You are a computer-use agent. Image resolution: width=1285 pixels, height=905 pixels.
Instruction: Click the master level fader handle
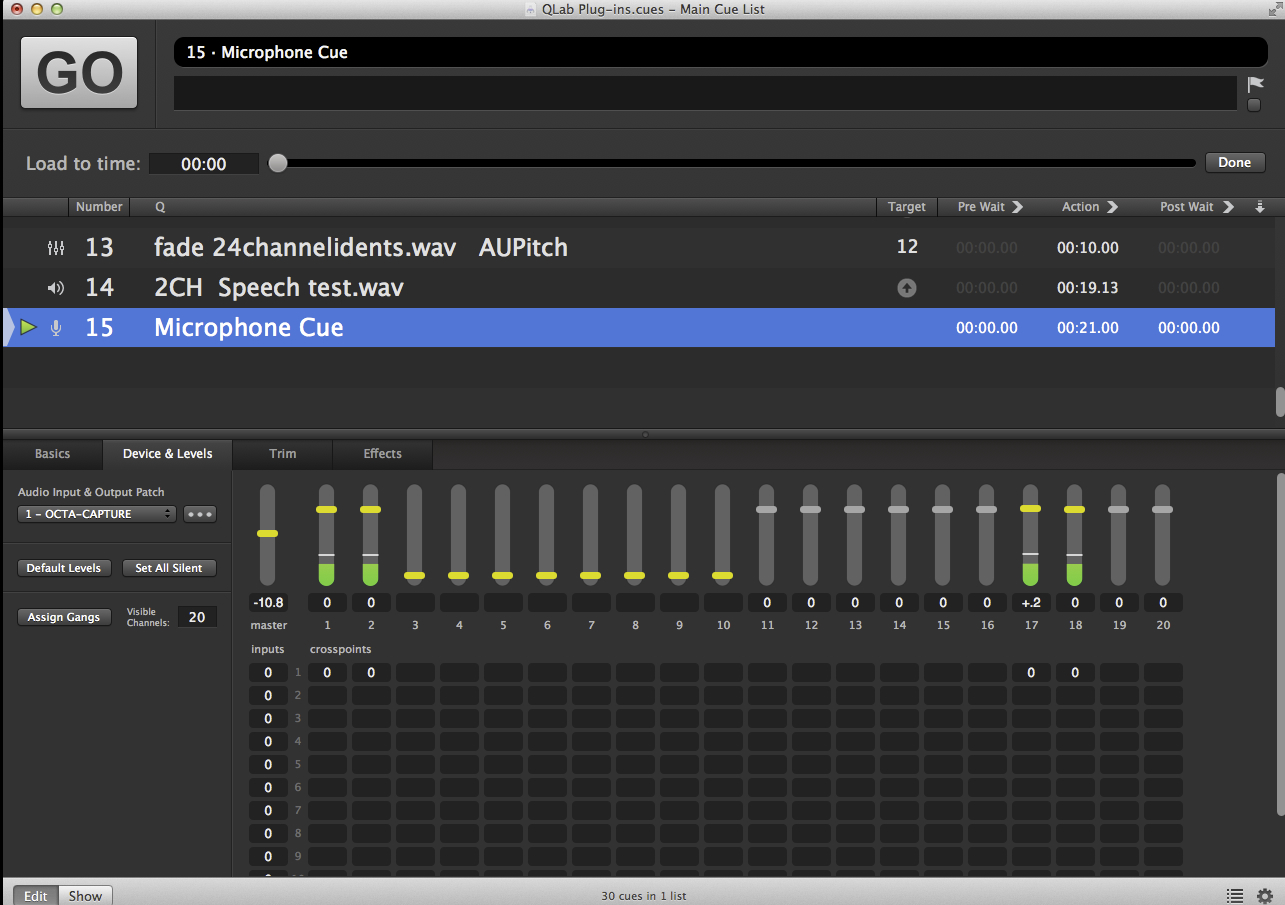point(267,534)
